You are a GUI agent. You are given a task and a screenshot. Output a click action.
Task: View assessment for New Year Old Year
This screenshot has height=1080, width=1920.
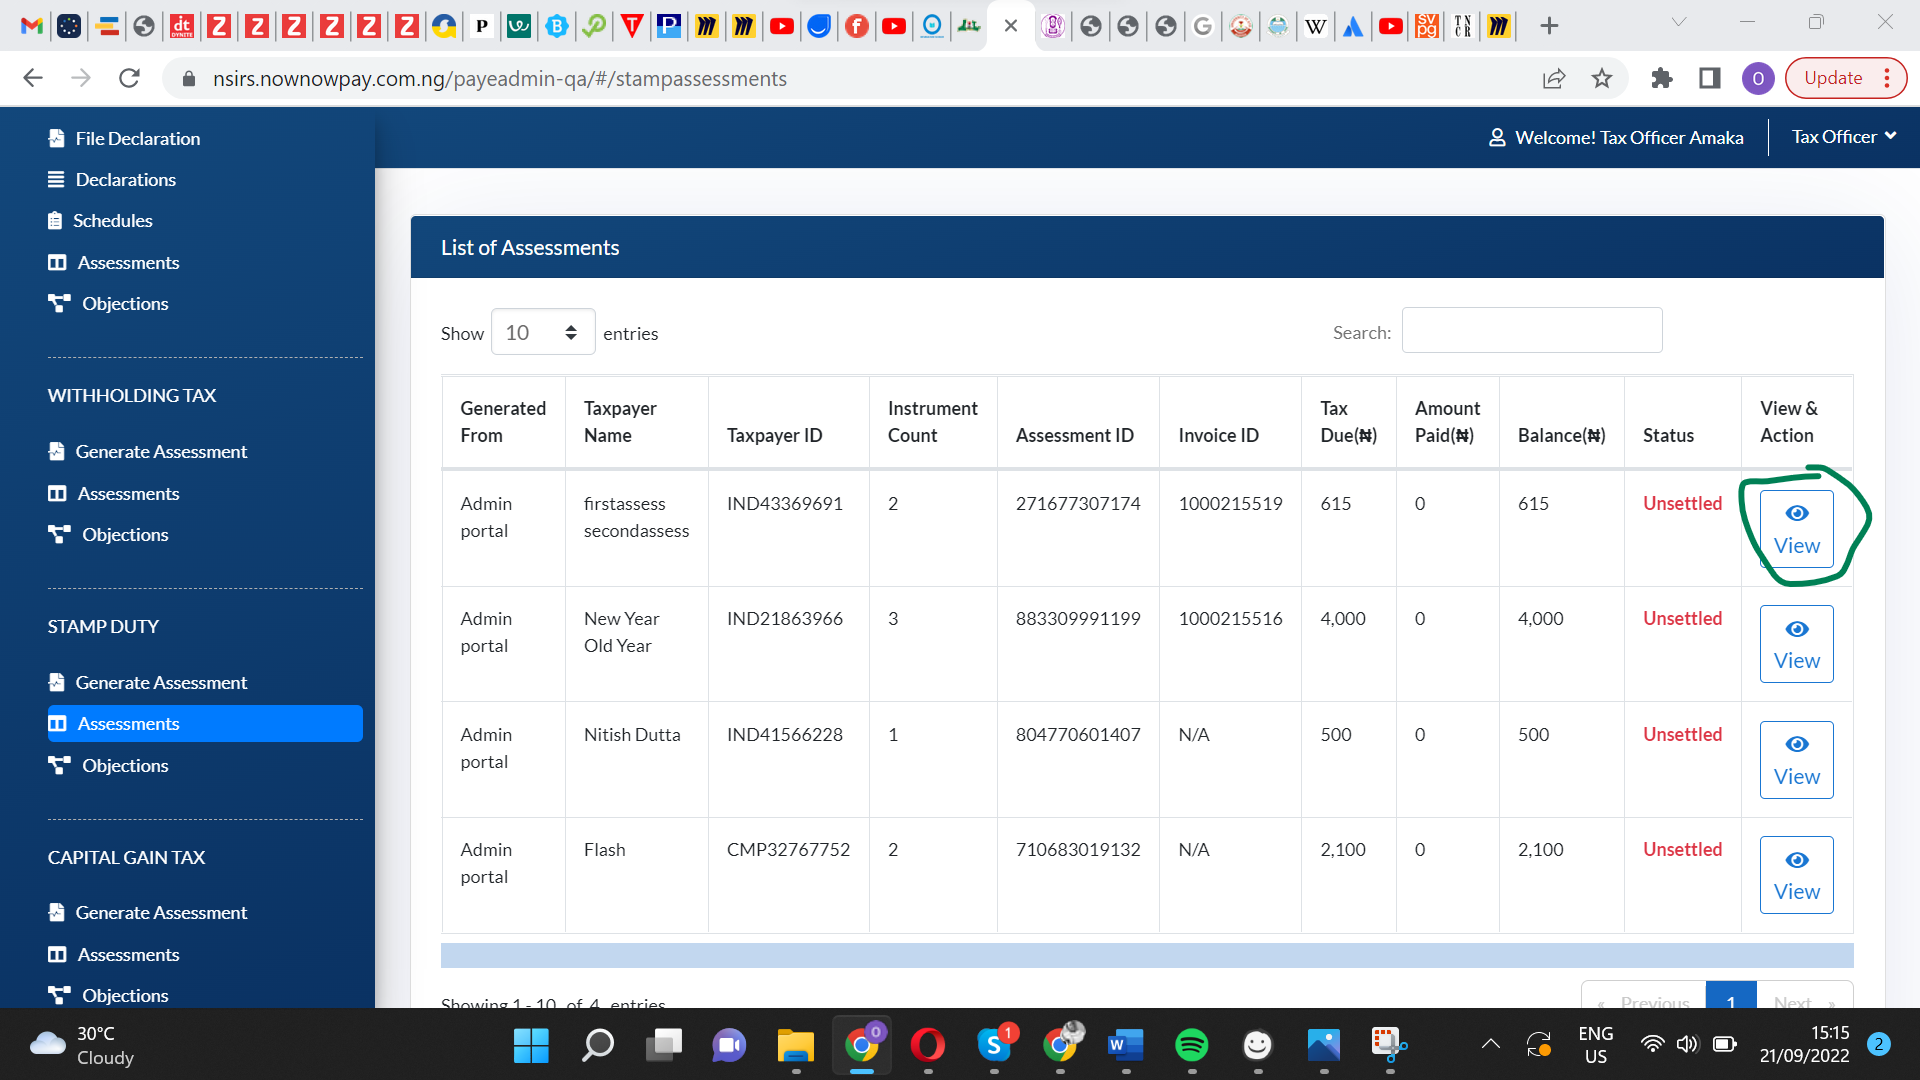click(1796, 644)
